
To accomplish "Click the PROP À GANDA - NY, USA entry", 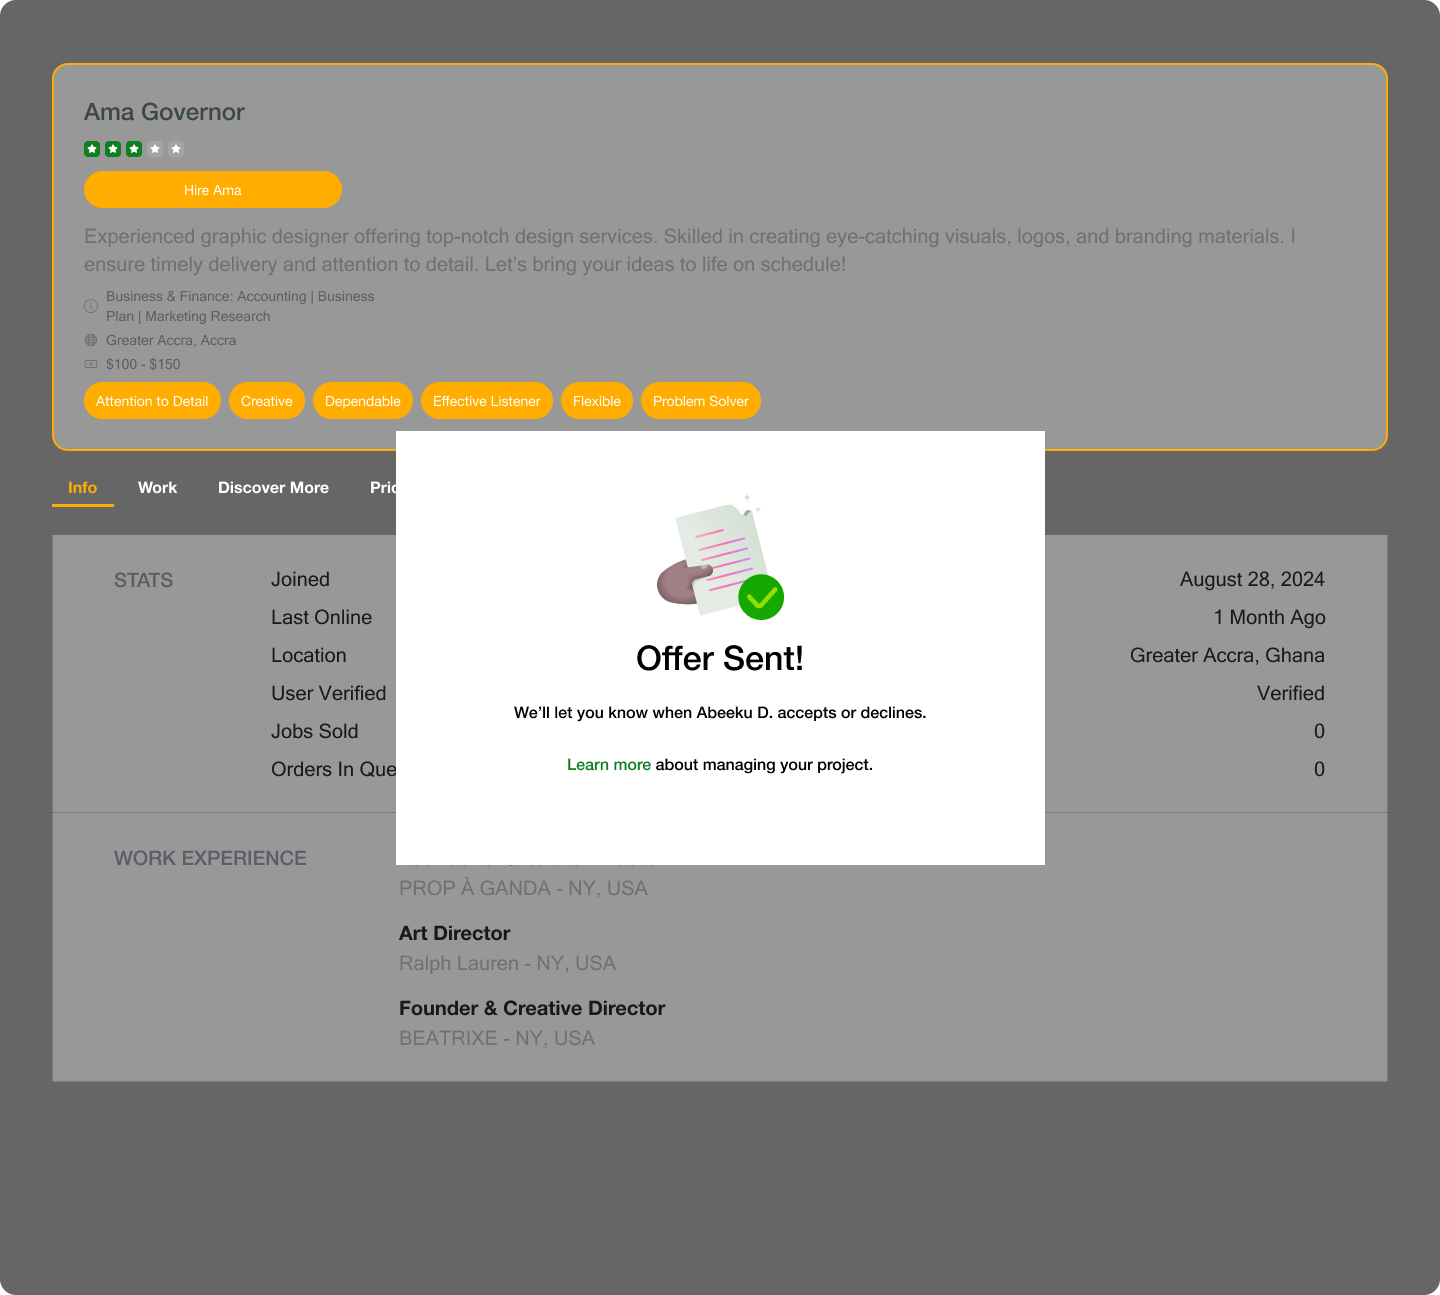I will (523, 889).
